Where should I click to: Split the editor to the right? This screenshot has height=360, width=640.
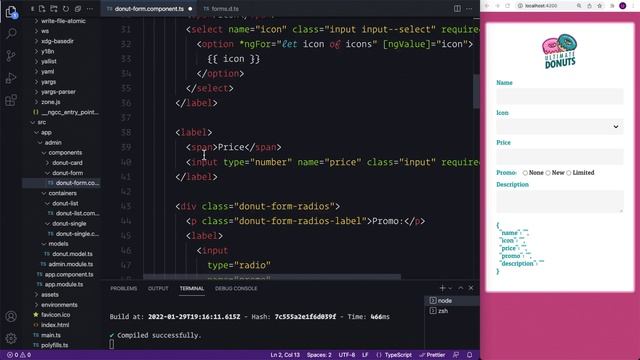point(457,9)
